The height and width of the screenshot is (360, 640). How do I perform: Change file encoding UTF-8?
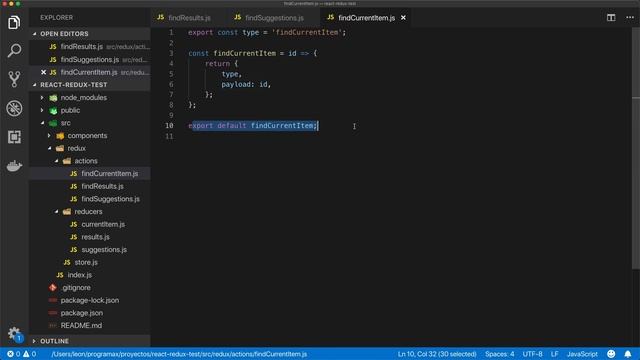(532, 354)
